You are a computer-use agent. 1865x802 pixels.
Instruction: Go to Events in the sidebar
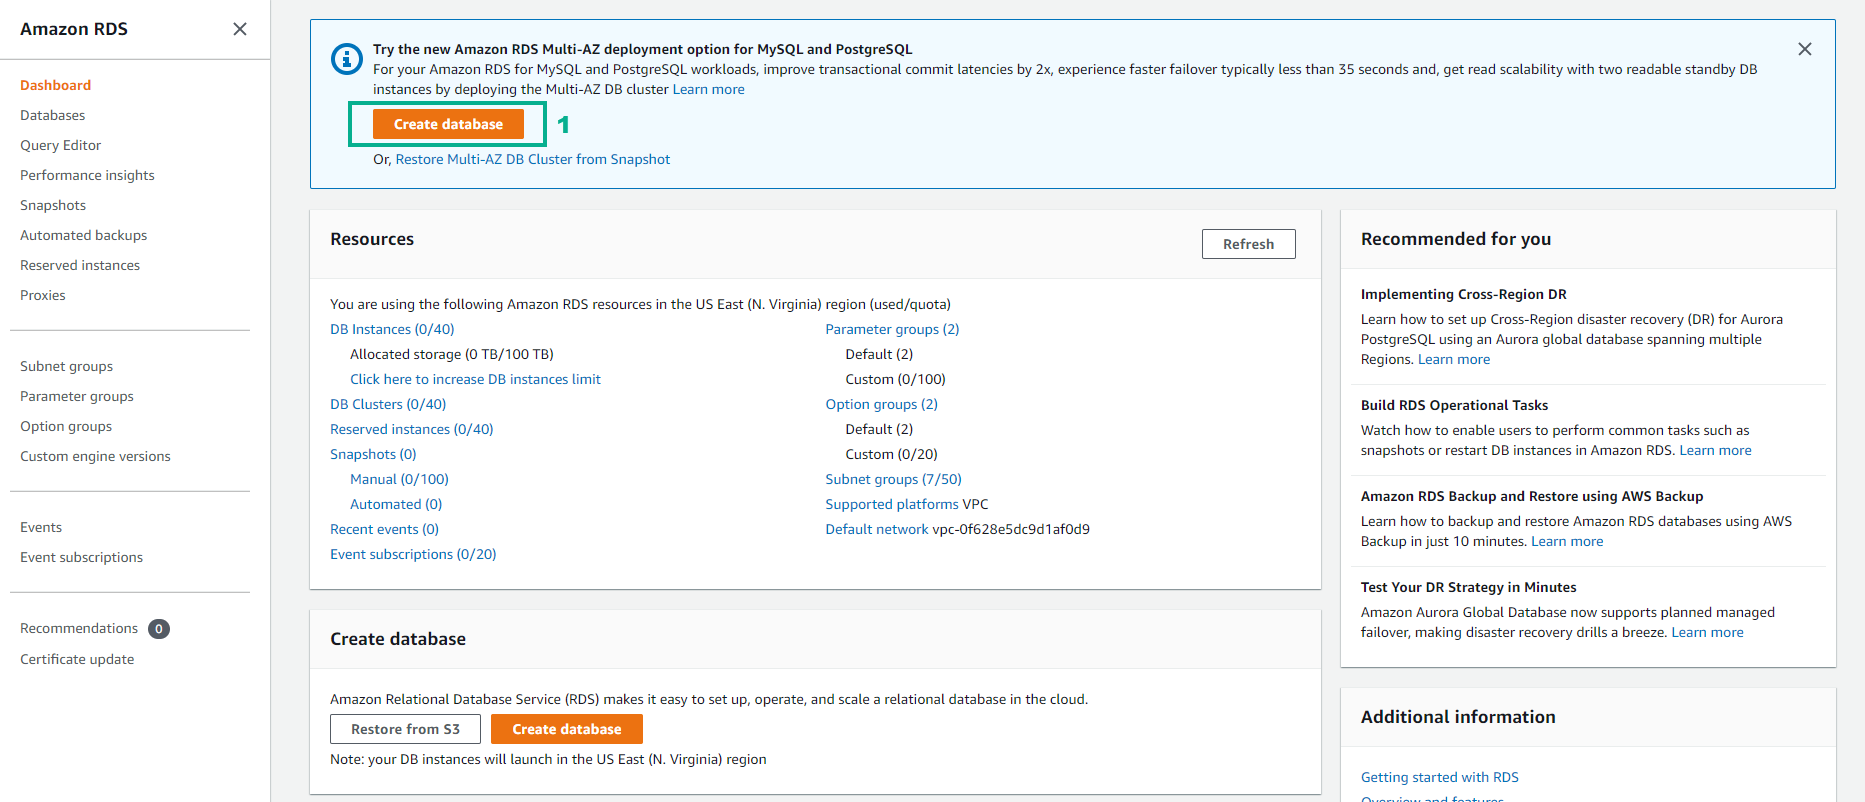pyautogui.click(x=41, y=527)
